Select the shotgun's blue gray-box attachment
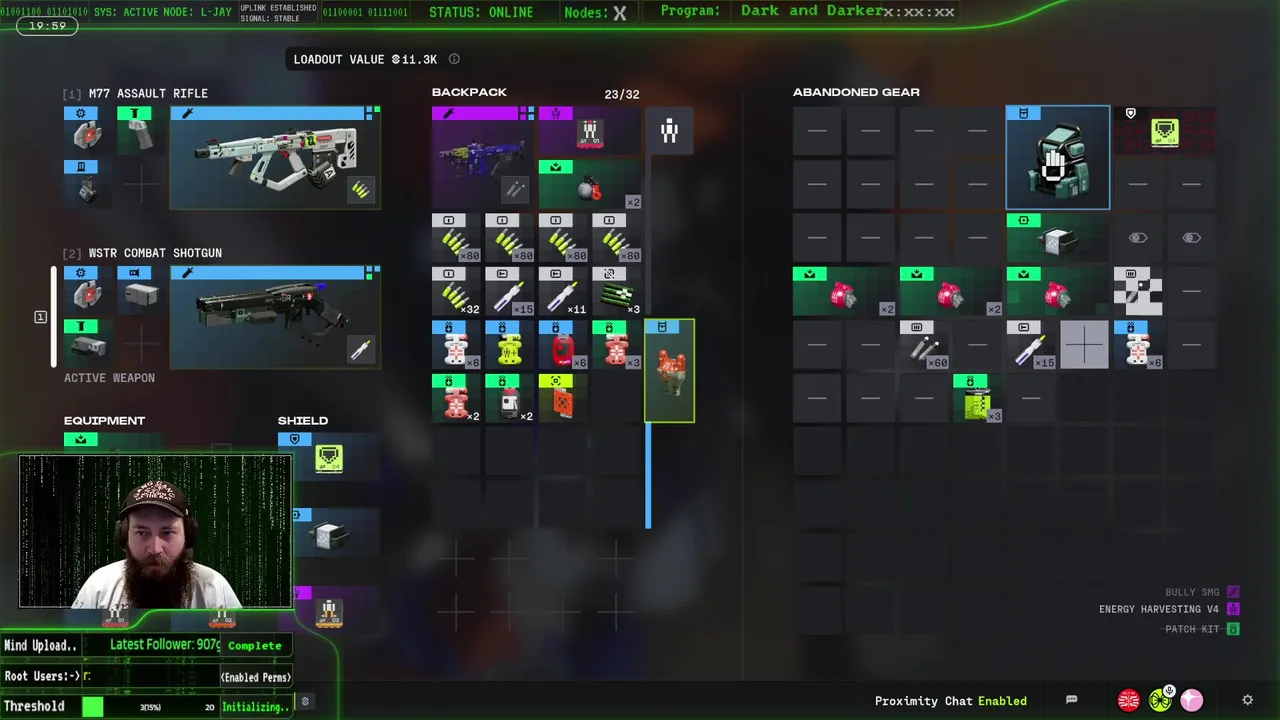The height and width of the screenshot is (720, 1280). point(140,290)
